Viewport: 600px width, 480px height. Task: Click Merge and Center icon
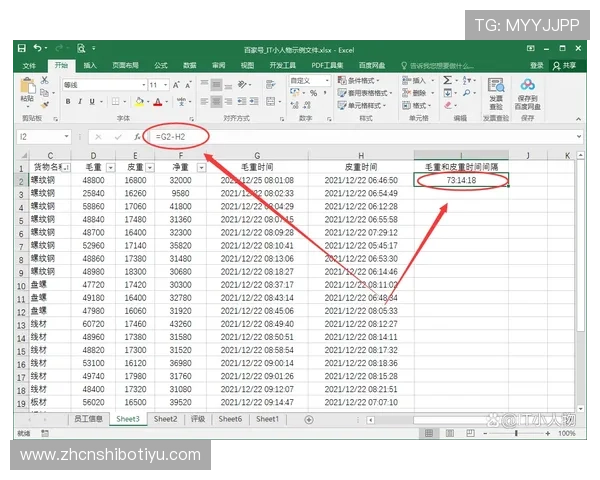(x=271, y=101)
